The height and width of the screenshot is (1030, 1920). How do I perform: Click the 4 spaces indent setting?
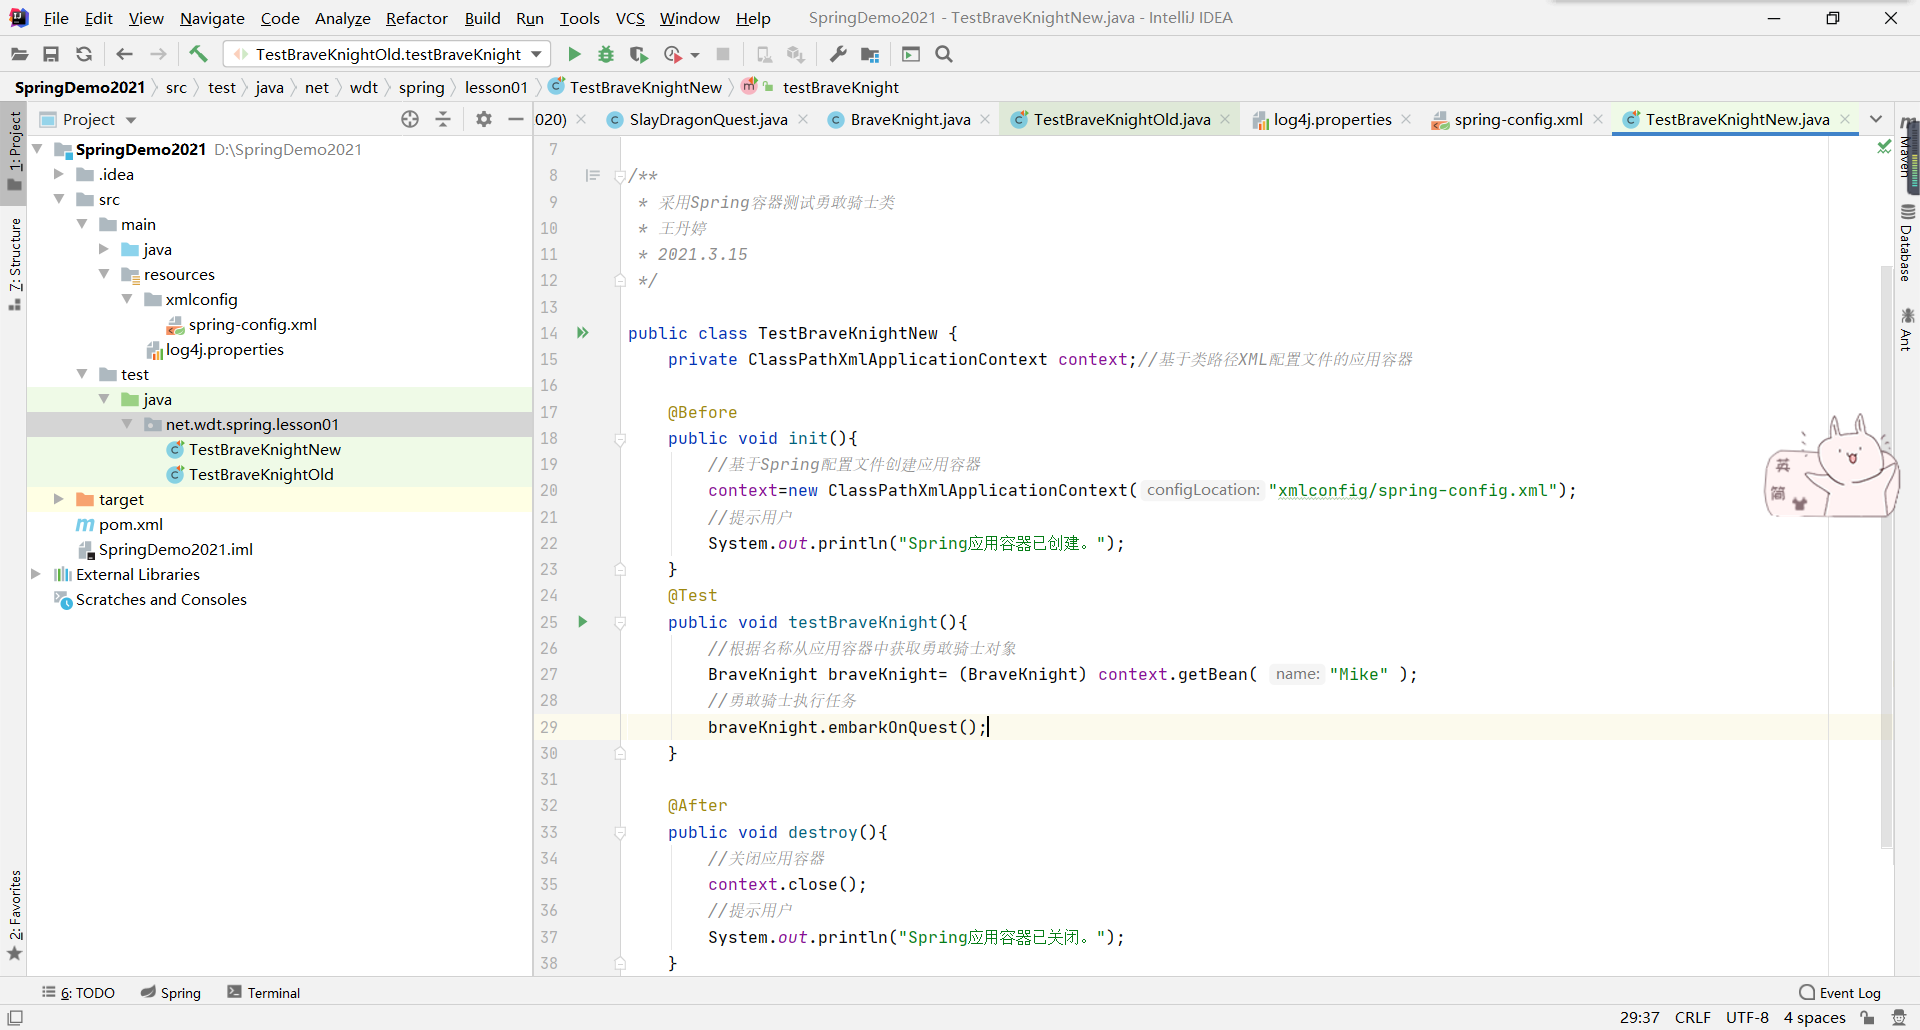1814,1018
